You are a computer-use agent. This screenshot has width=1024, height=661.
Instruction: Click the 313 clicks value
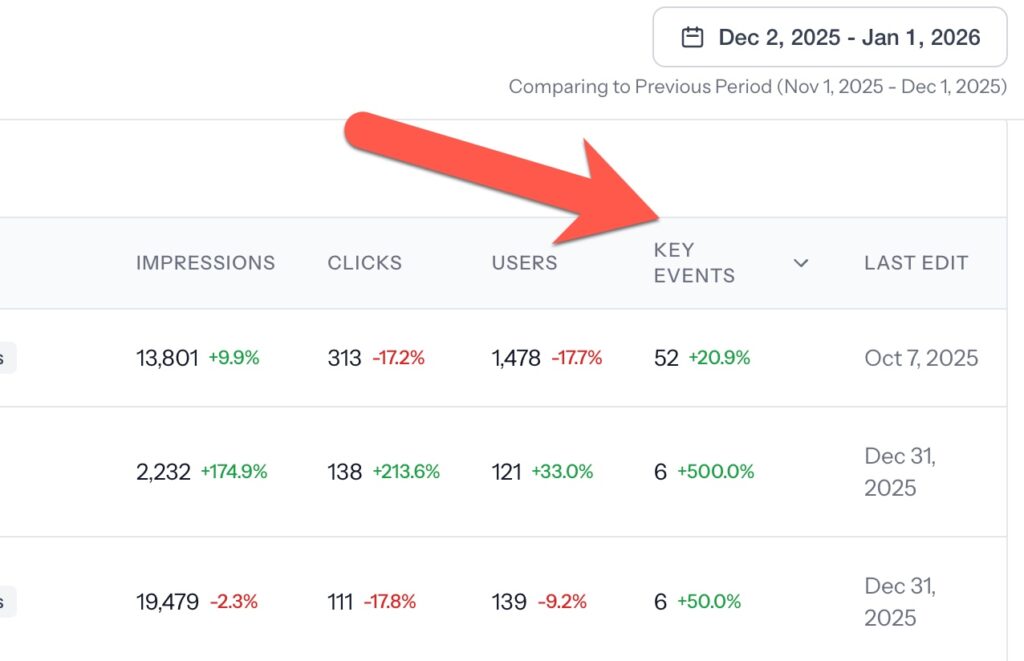point(344,358)
